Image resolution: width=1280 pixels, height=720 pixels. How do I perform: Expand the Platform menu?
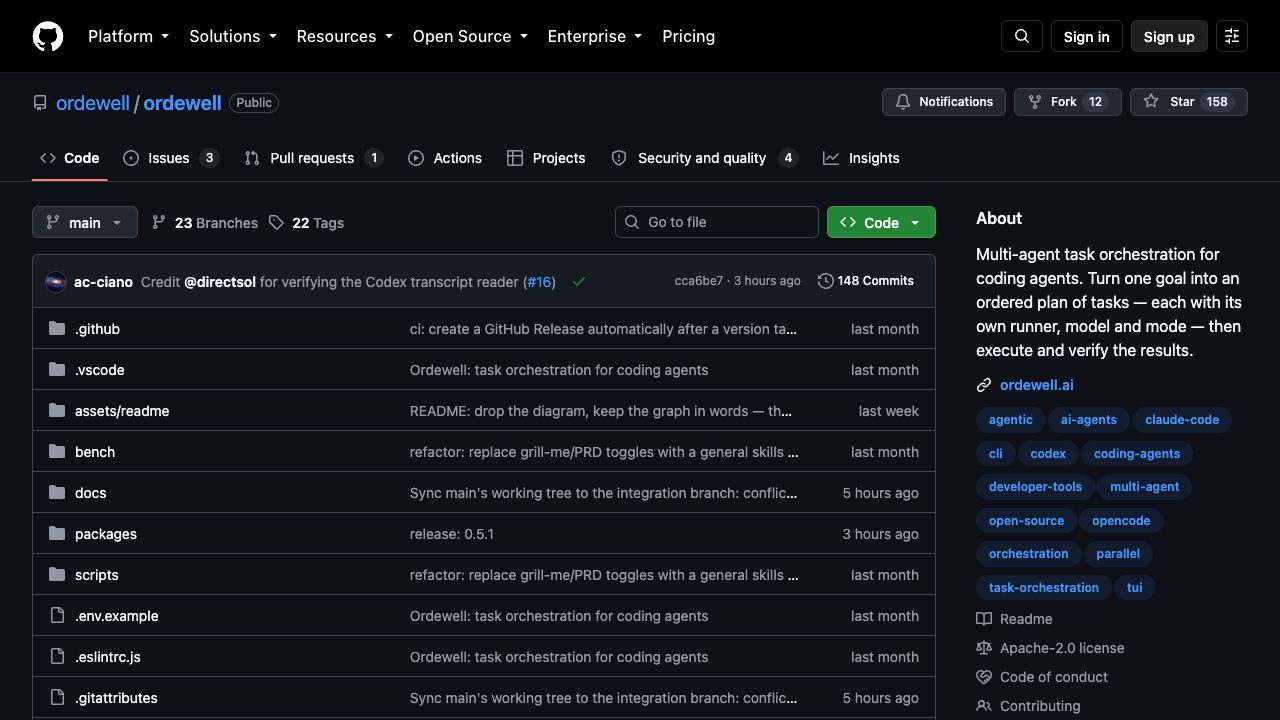[129, 36]
